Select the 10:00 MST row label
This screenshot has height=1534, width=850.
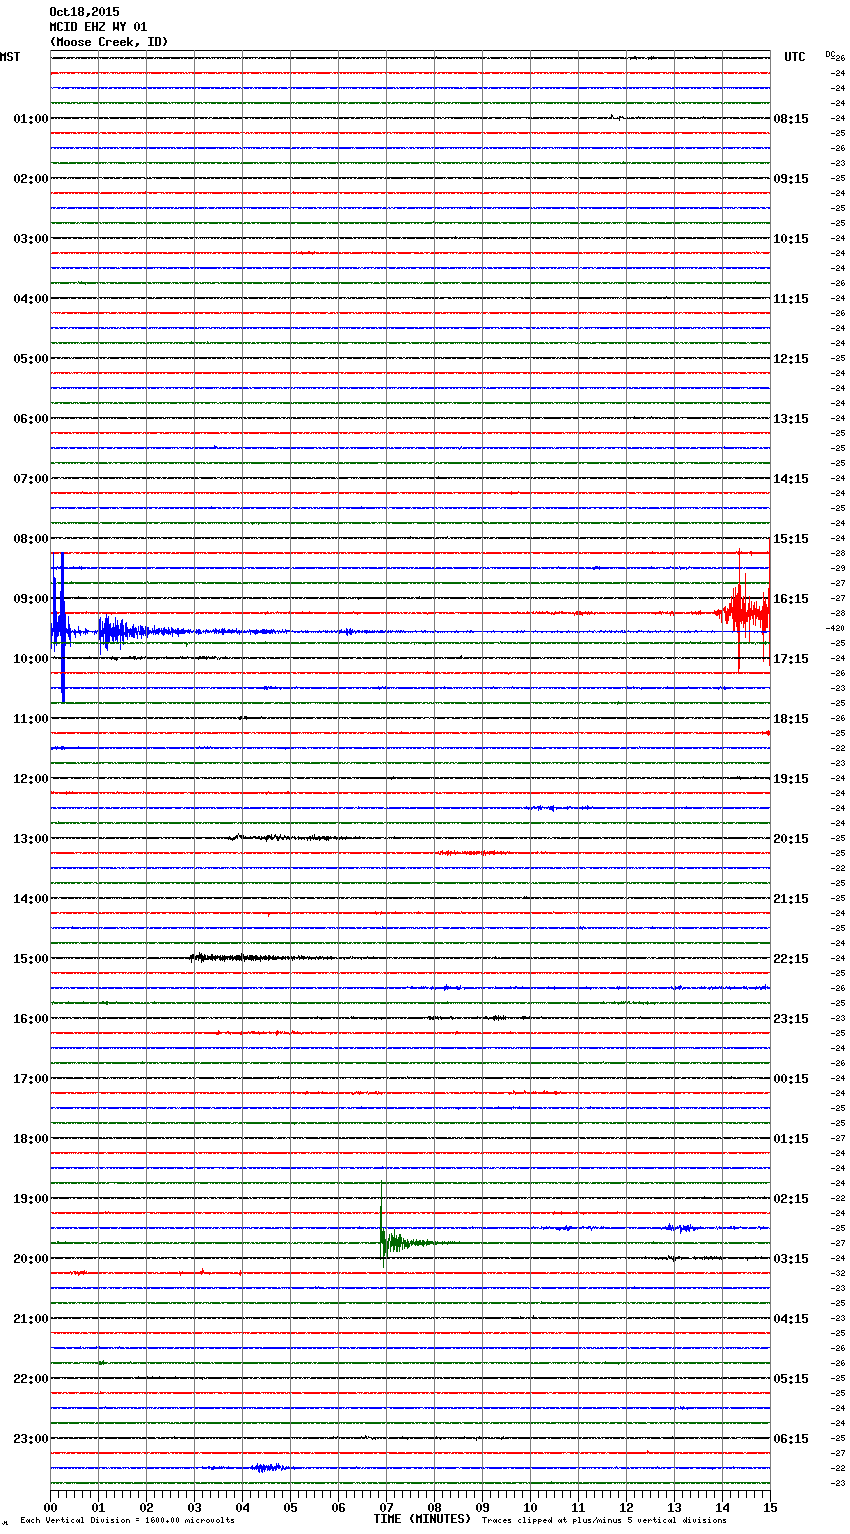pos(30,658)
